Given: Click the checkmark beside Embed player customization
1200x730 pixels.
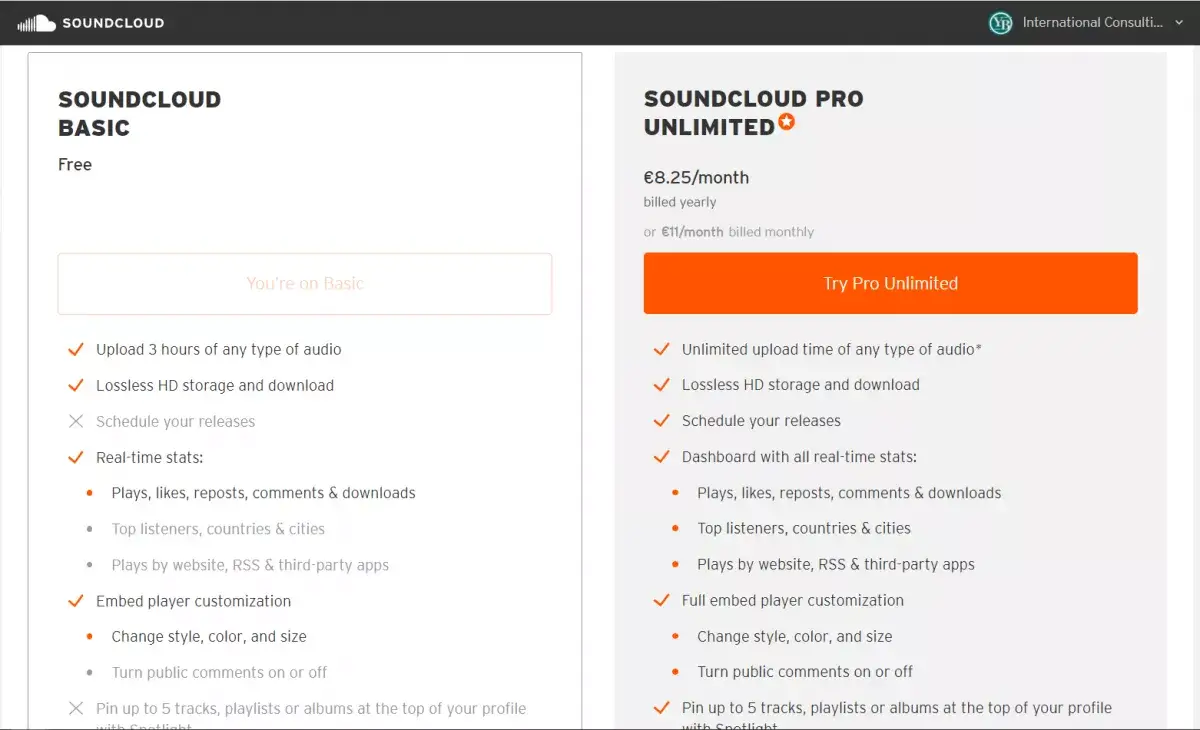Looking at the screenshot, I should tap(75, 602).
